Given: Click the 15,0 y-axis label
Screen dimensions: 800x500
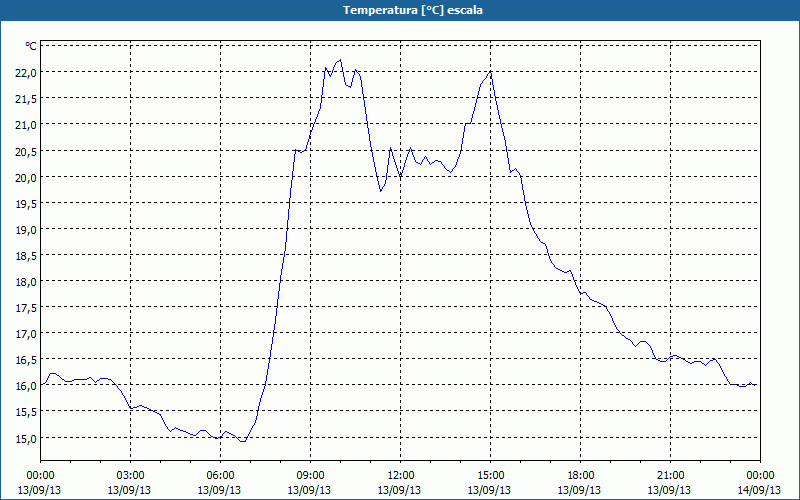Looking at the screenshot, I should pyautogui.click(x=26, y=438).
